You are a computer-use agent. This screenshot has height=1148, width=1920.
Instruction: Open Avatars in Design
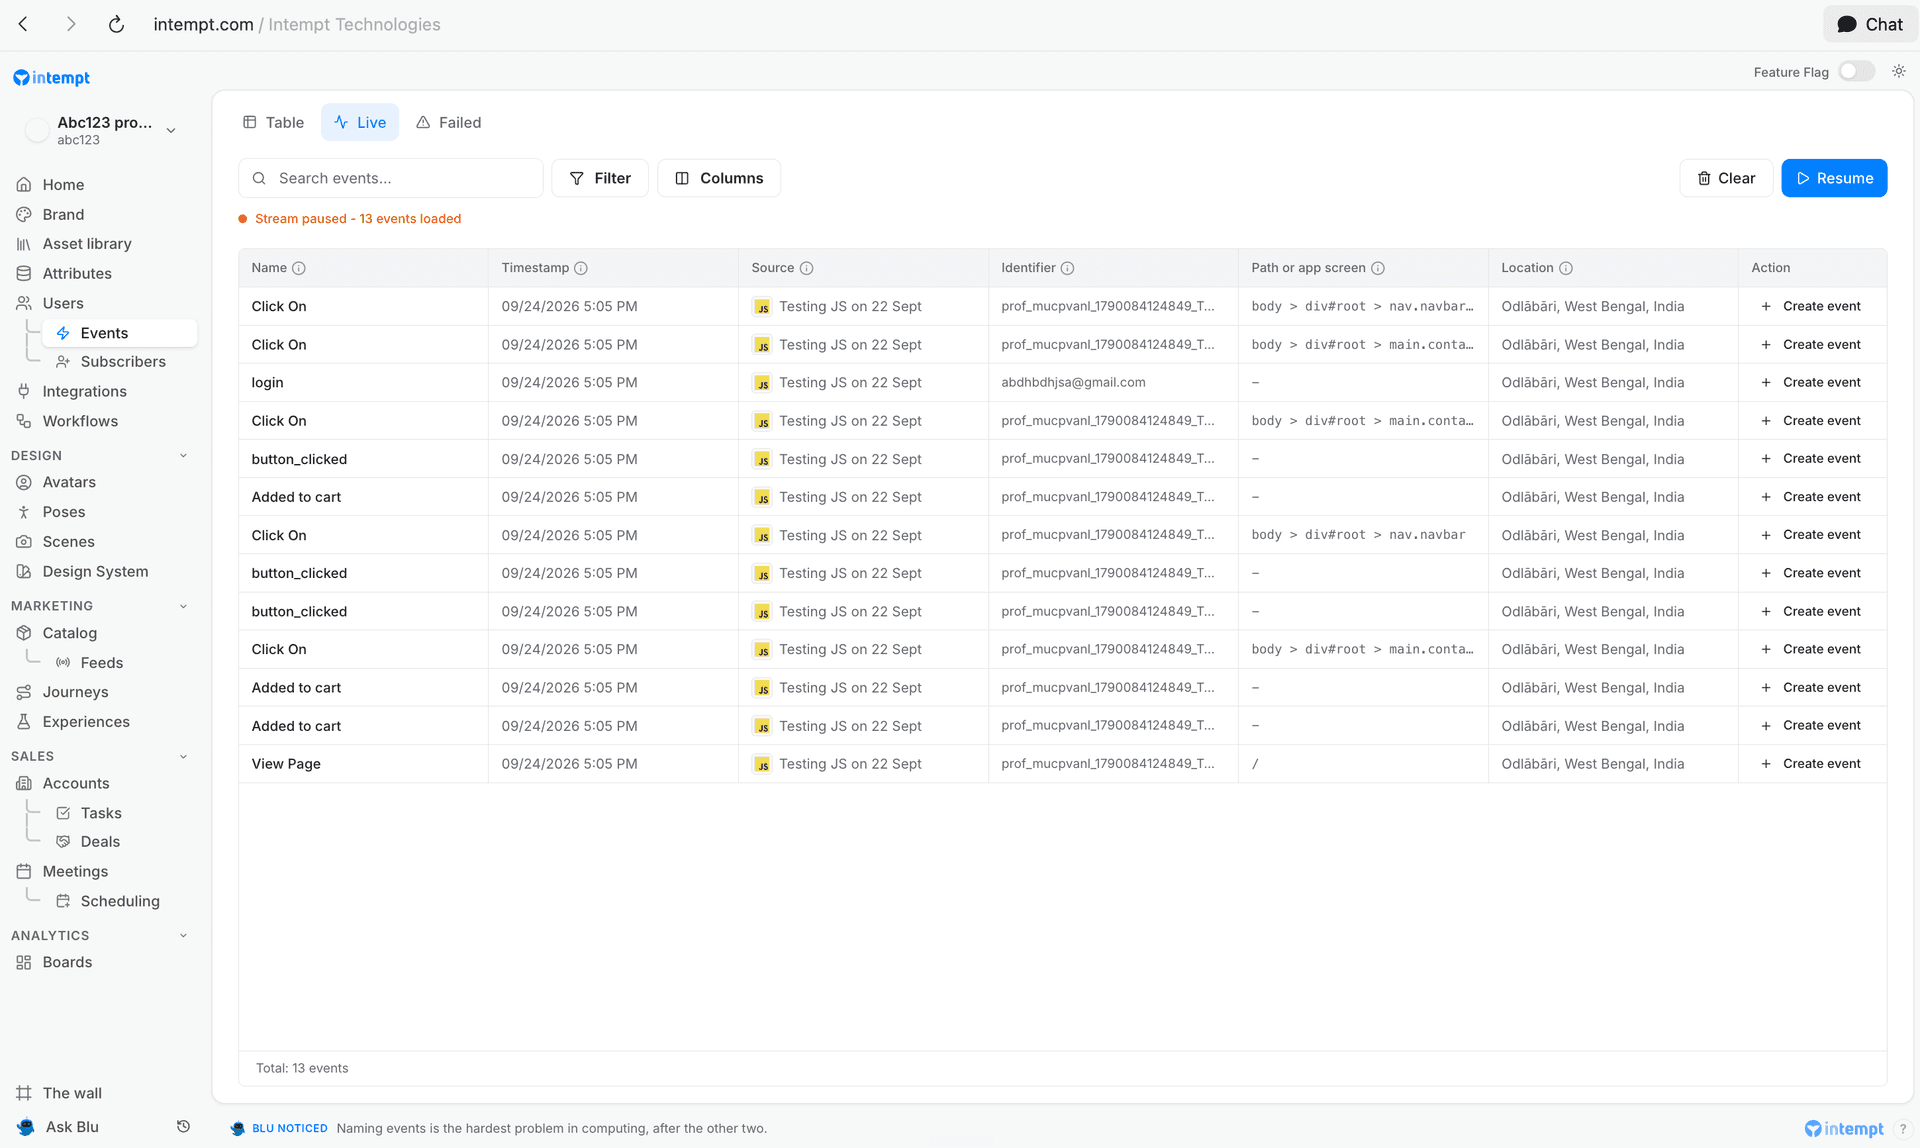[x=68, y=483]
